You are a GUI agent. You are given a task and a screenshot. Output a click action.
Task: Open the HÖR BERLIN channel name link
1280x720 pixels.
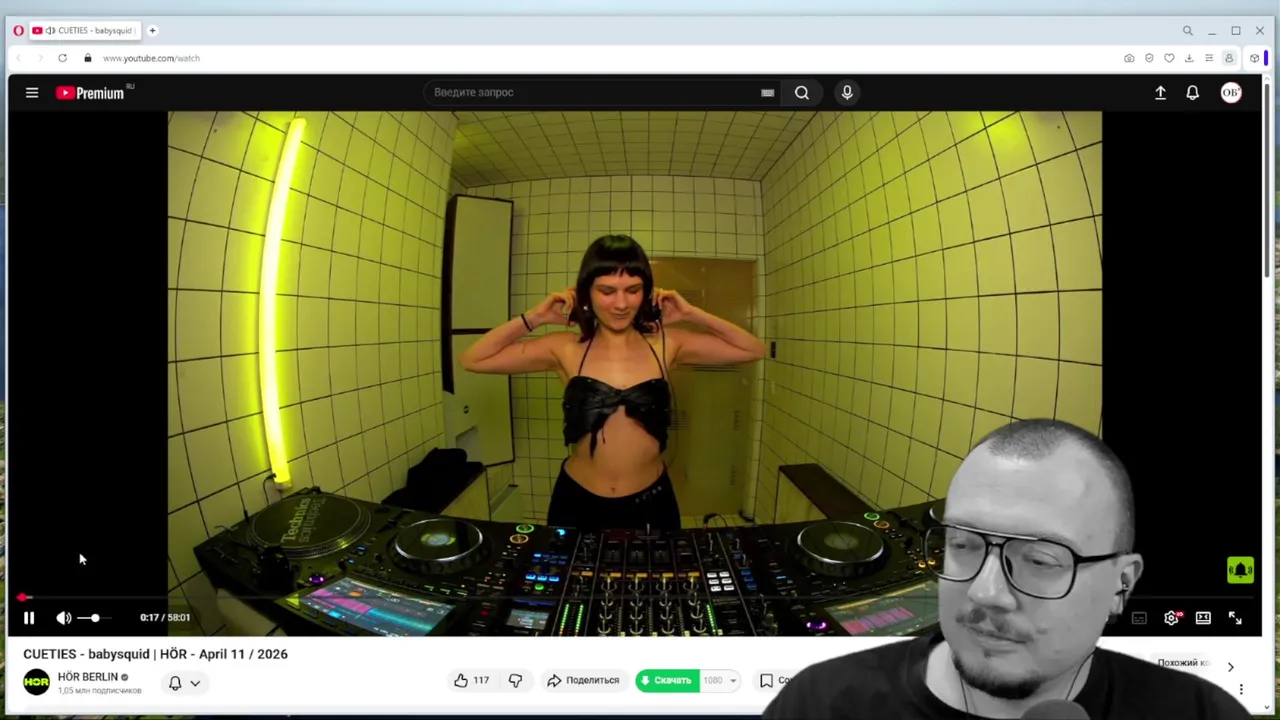click(88, 677)
